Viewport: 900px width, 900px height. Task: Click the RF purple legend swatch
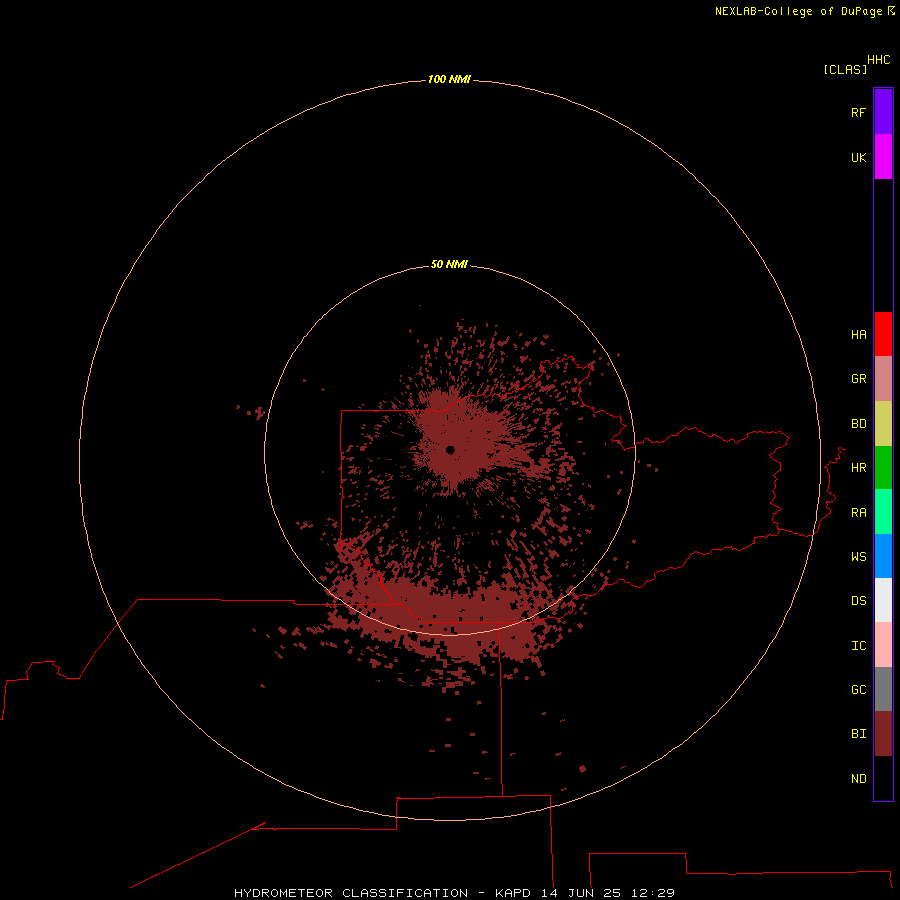883,112
